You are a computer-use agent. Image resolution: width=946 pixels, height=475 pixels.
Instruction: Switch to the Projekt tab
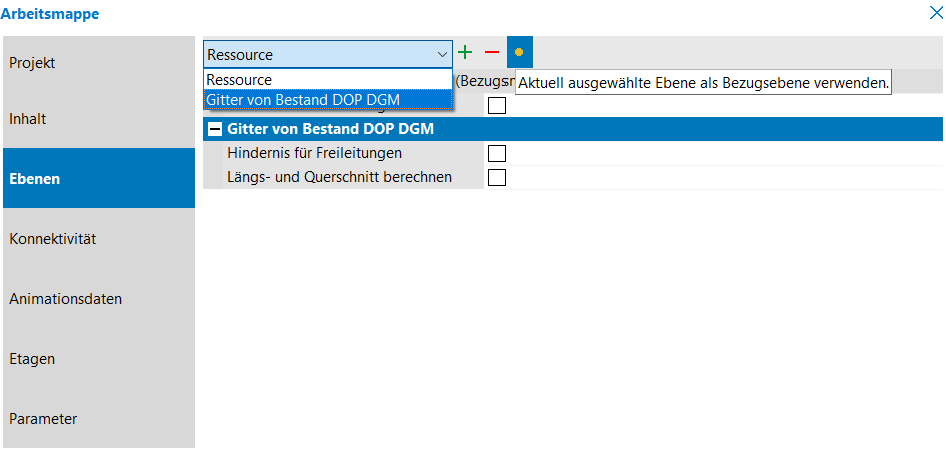[99, 63]
